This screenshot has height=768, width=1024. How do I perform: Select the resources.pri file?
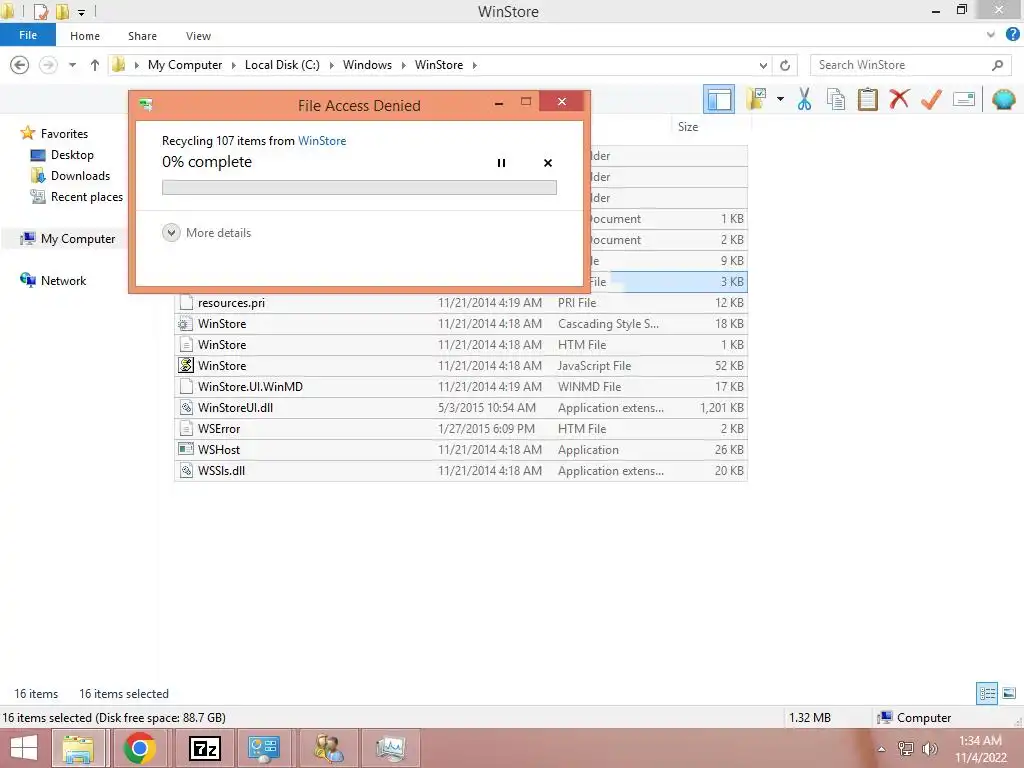[461, 302]
